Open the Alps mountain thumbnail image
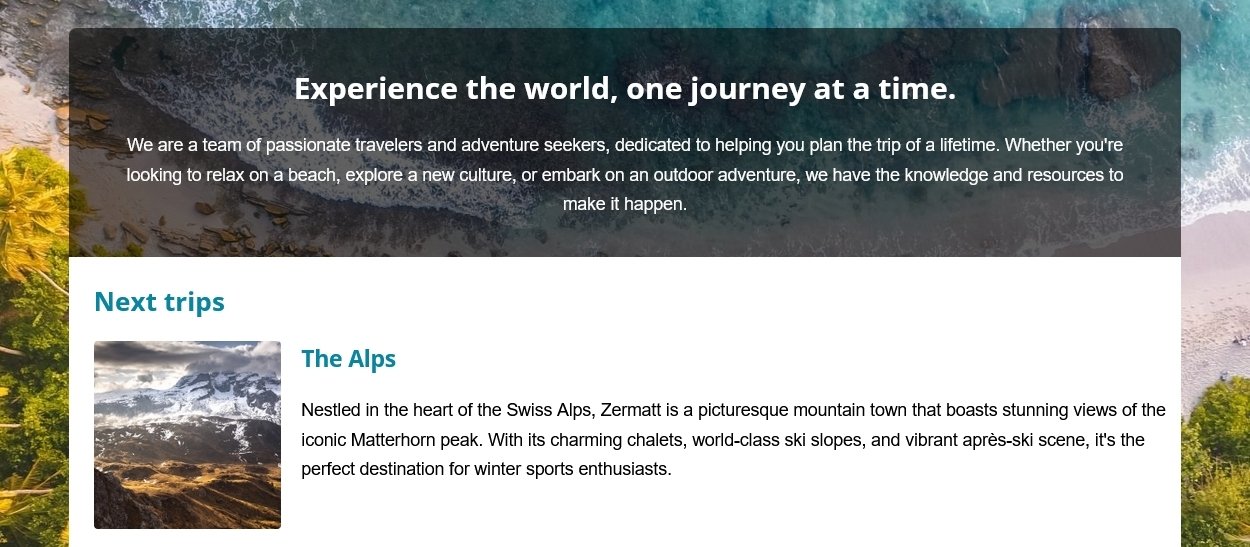This screenshot has height=547, width=1250. [x=187, y=435]
